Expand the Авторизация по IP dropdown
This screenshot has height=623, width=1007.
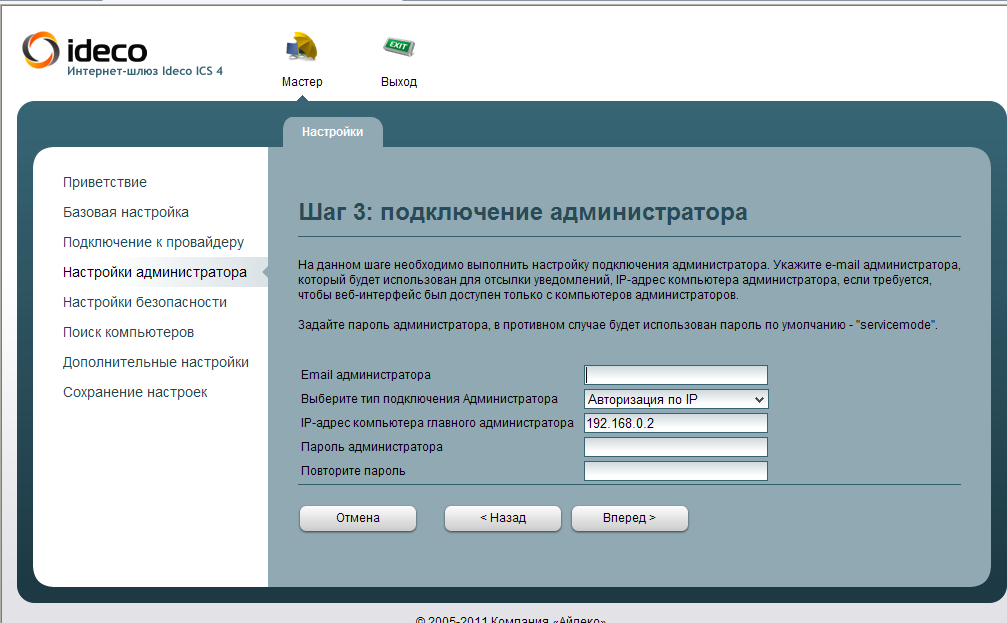(675, 399)
